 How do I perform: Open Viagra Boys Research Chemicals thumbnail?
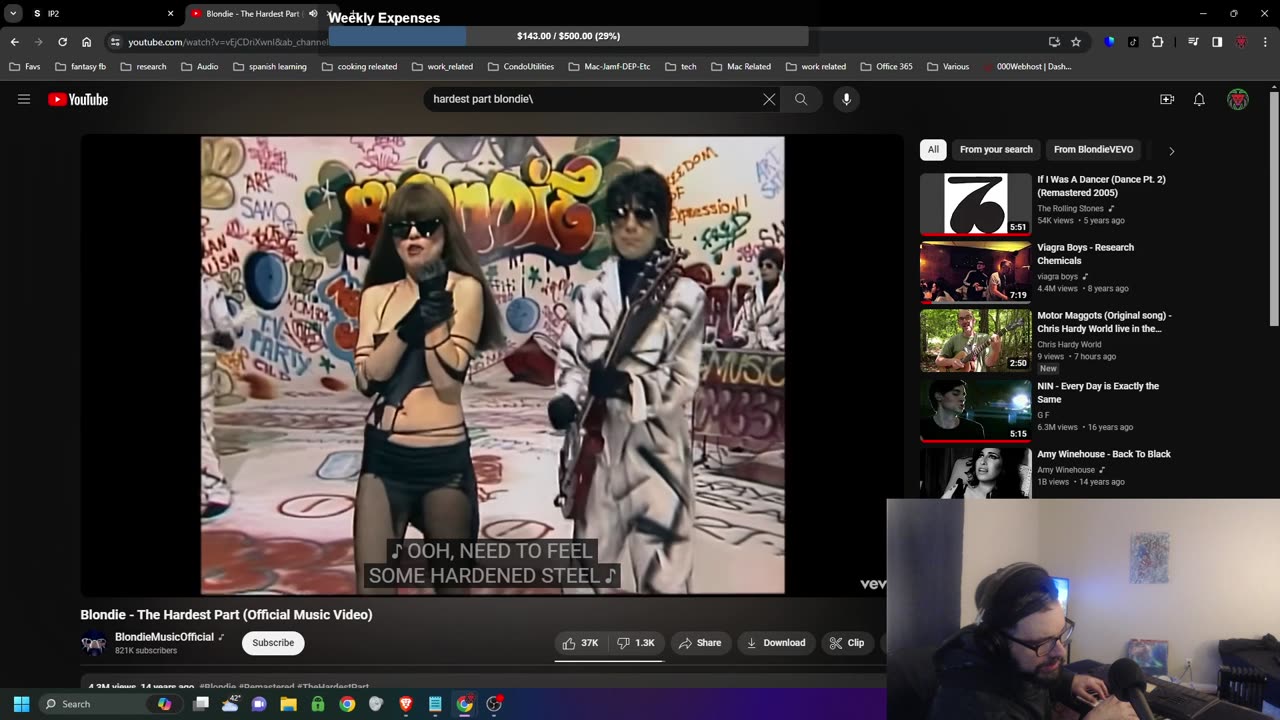(x=975, y=272)
